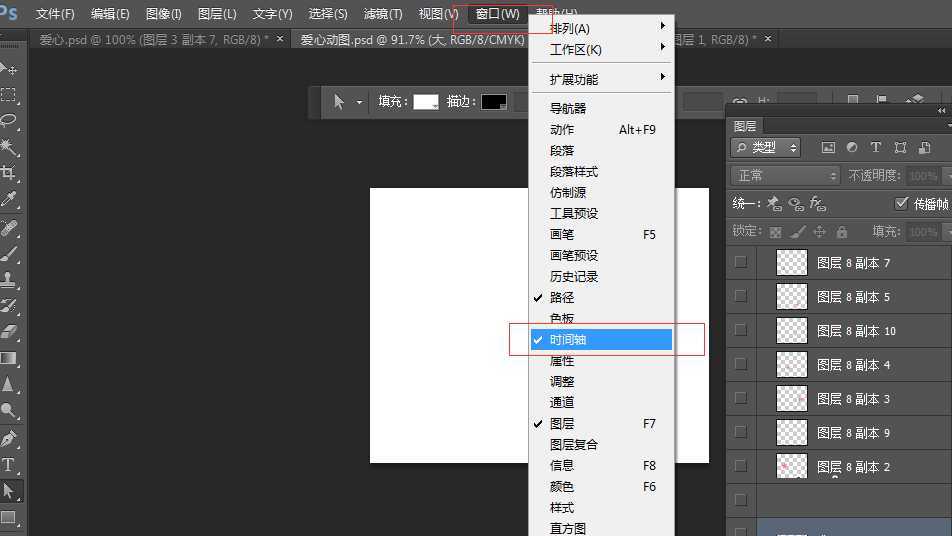Select layer thumbnail of 图层 8 副本 10

pyautogui.click(x=792, y=331)
